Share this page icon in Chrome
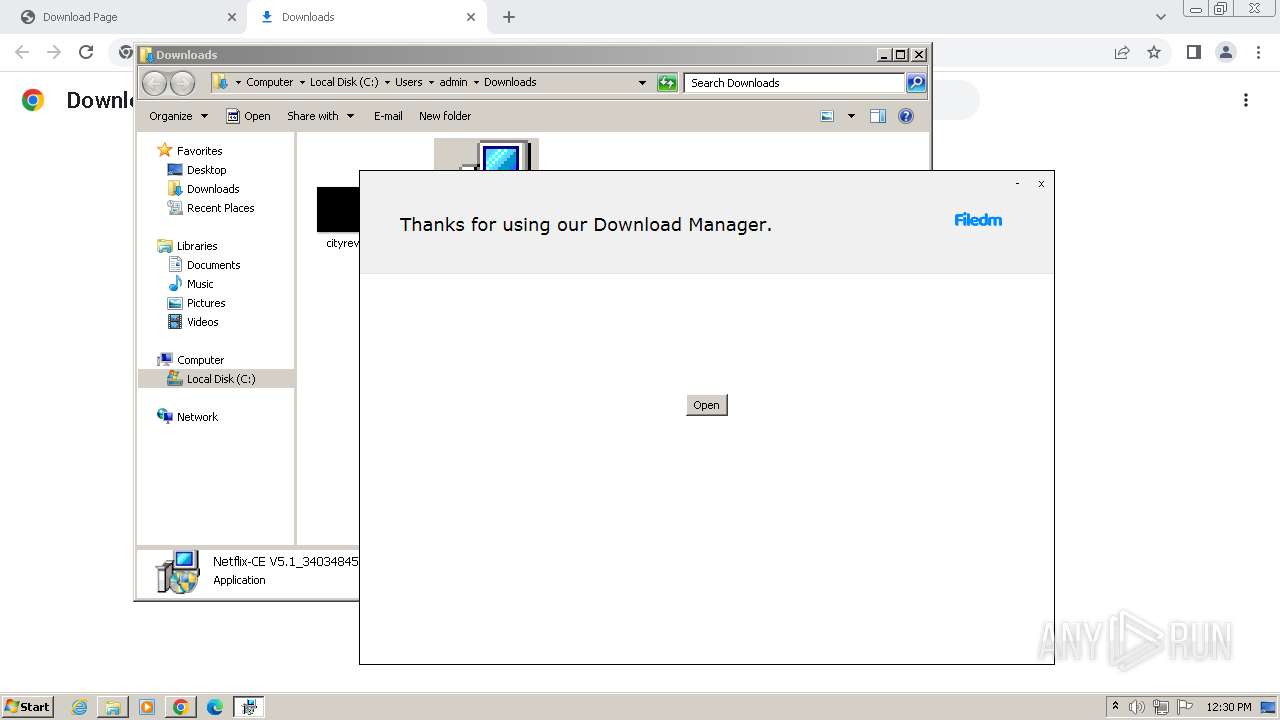Viewport: 1280px width, 720px height. 1122,52
